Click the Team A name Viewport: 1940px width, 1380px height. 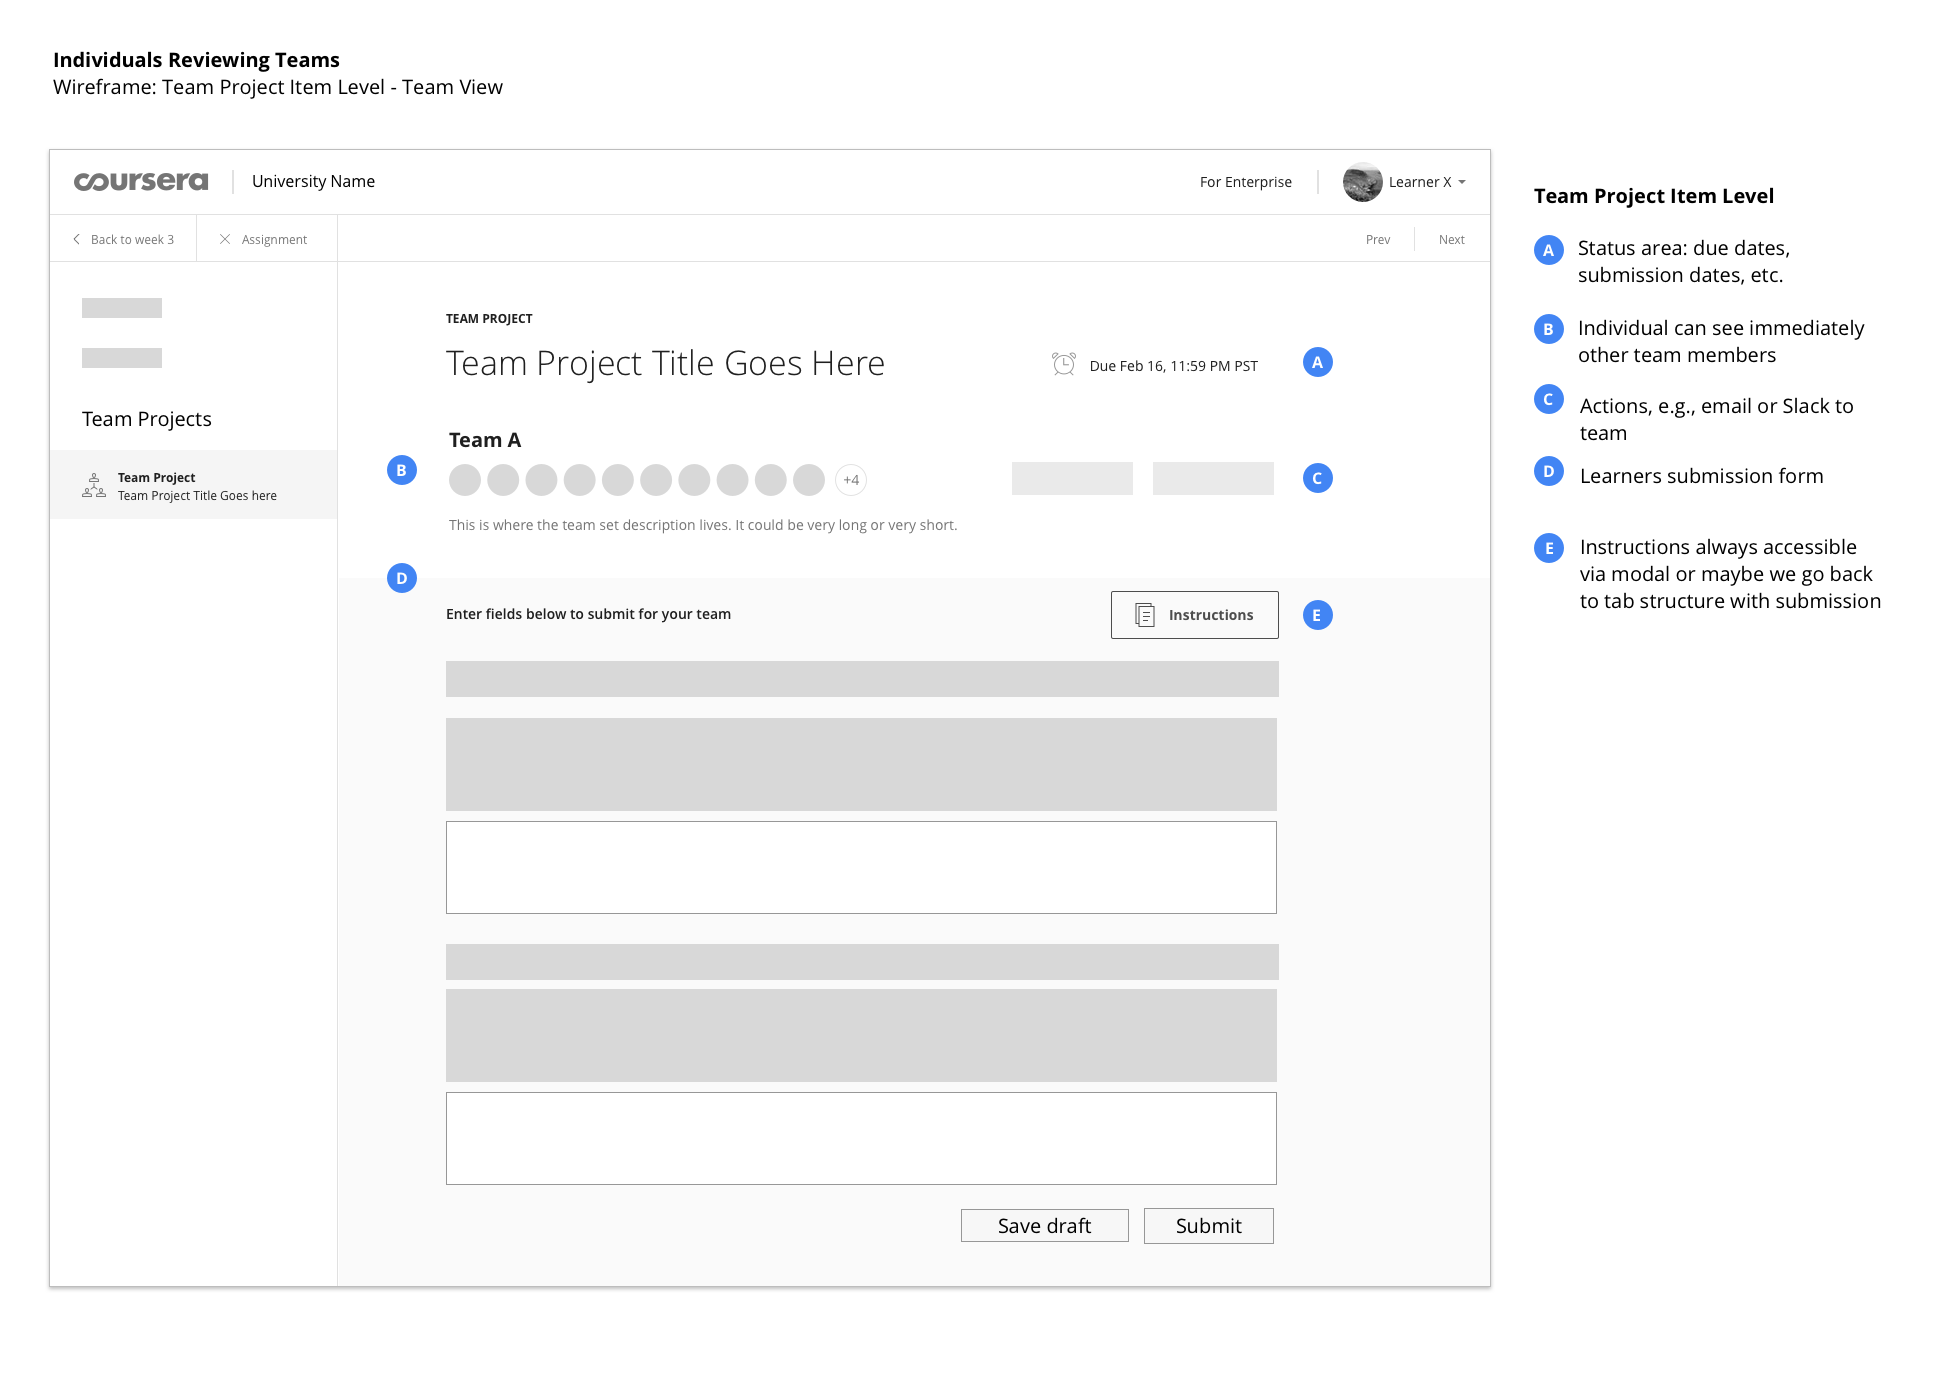coord(484,440)
